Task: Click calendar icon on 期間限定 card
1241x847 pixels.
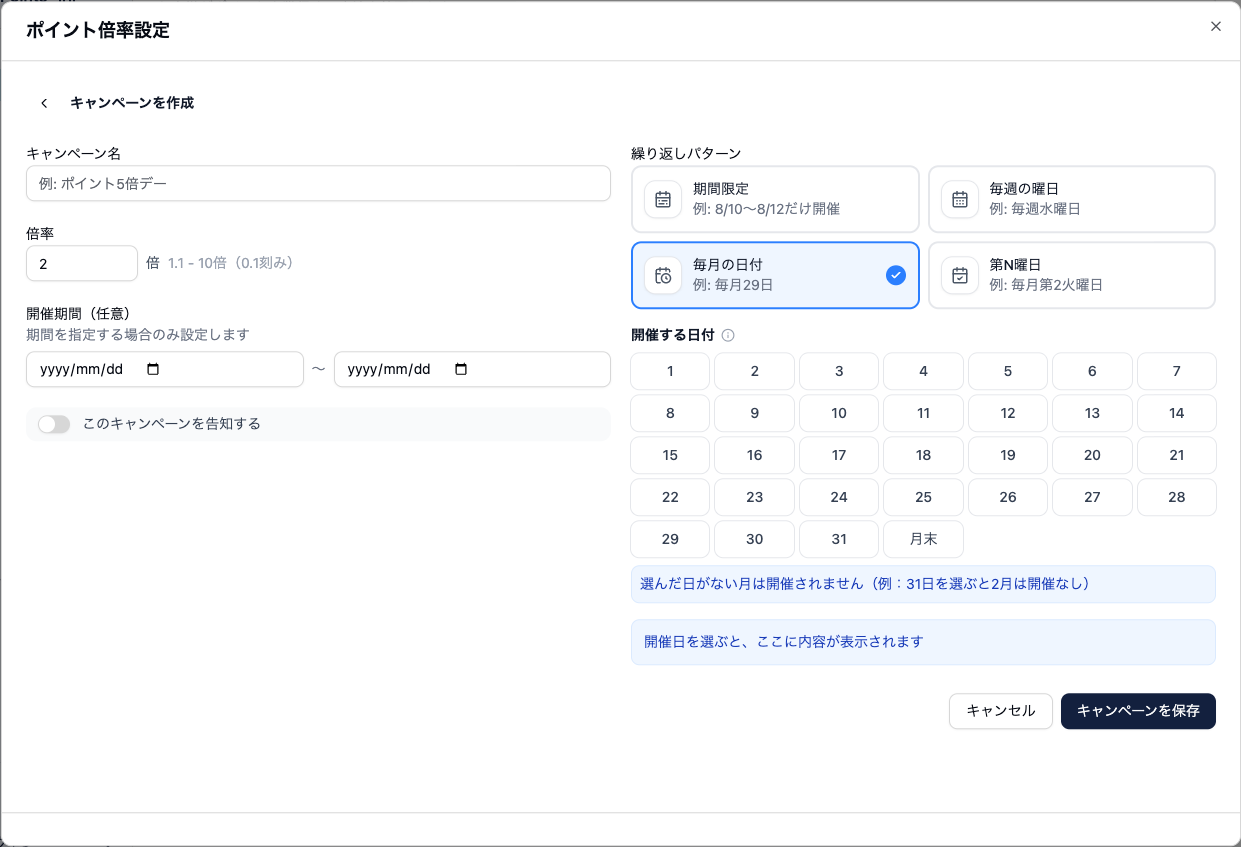Action: point(663,200)
